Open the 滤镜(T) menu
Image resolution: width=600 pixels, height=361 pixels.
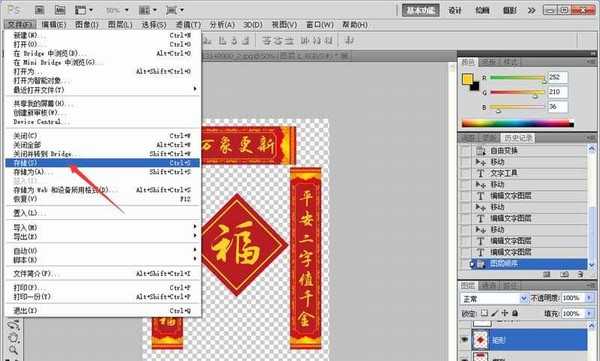tap(188, 25)
